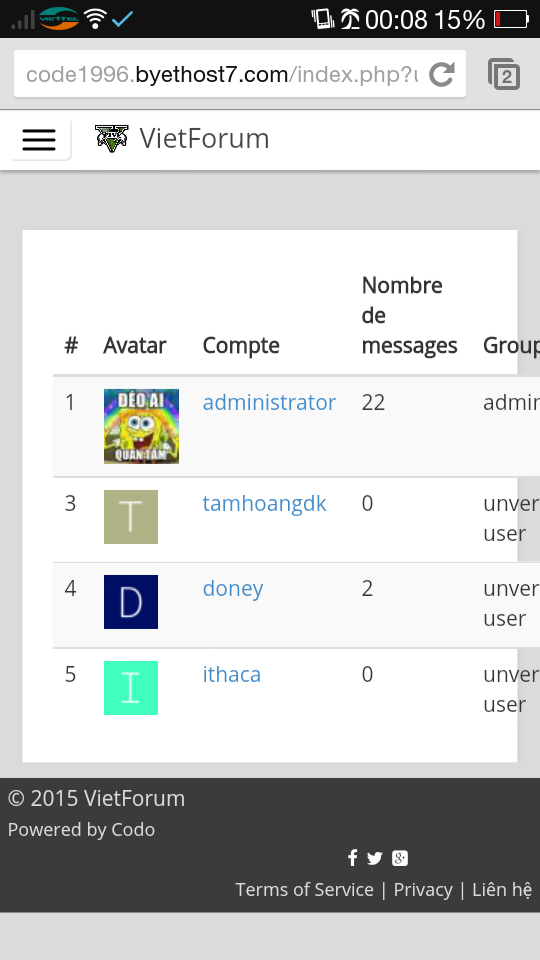Screen dimensions: 540x960
Task: Click row number 4 cell
Action: point(70,588)
